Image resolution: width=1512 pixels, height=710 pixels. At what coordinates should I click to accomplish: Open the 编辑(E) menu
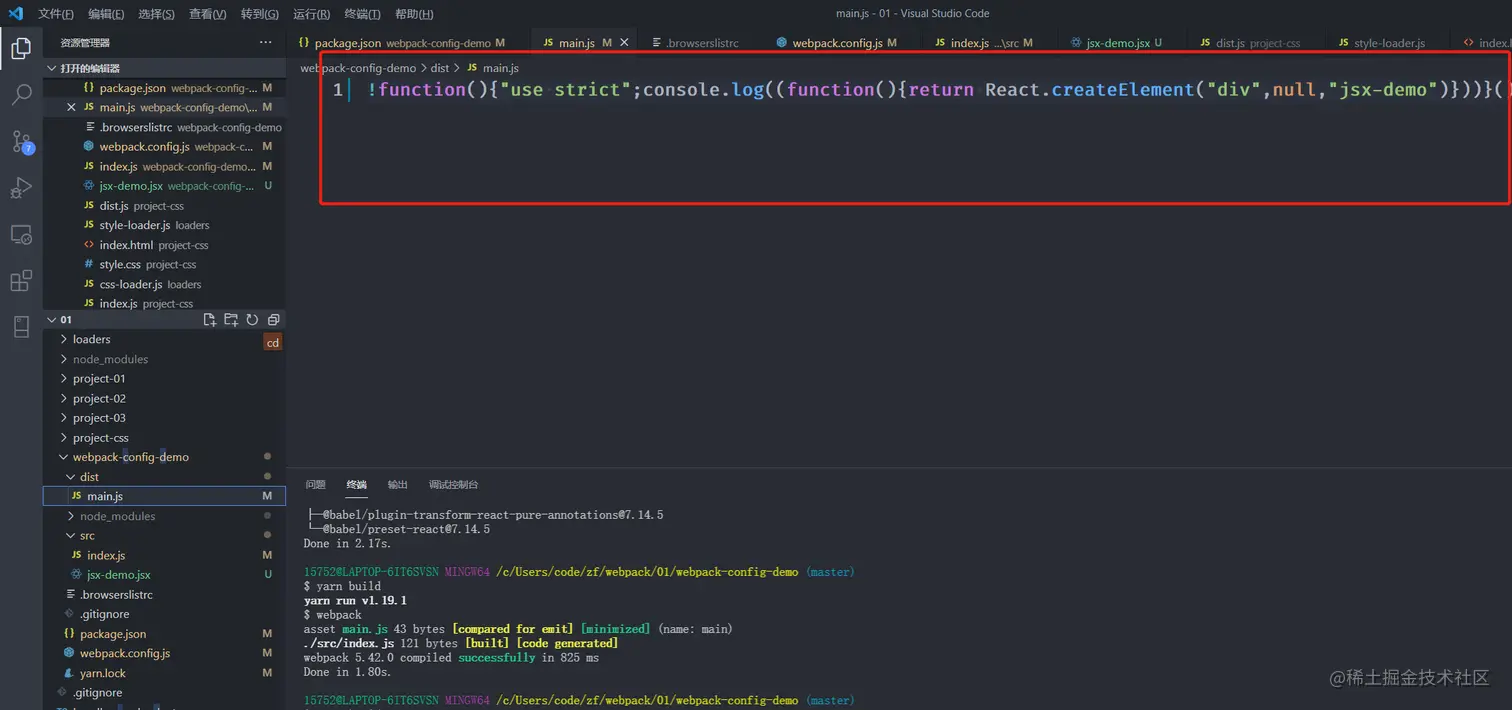point(106,14)
